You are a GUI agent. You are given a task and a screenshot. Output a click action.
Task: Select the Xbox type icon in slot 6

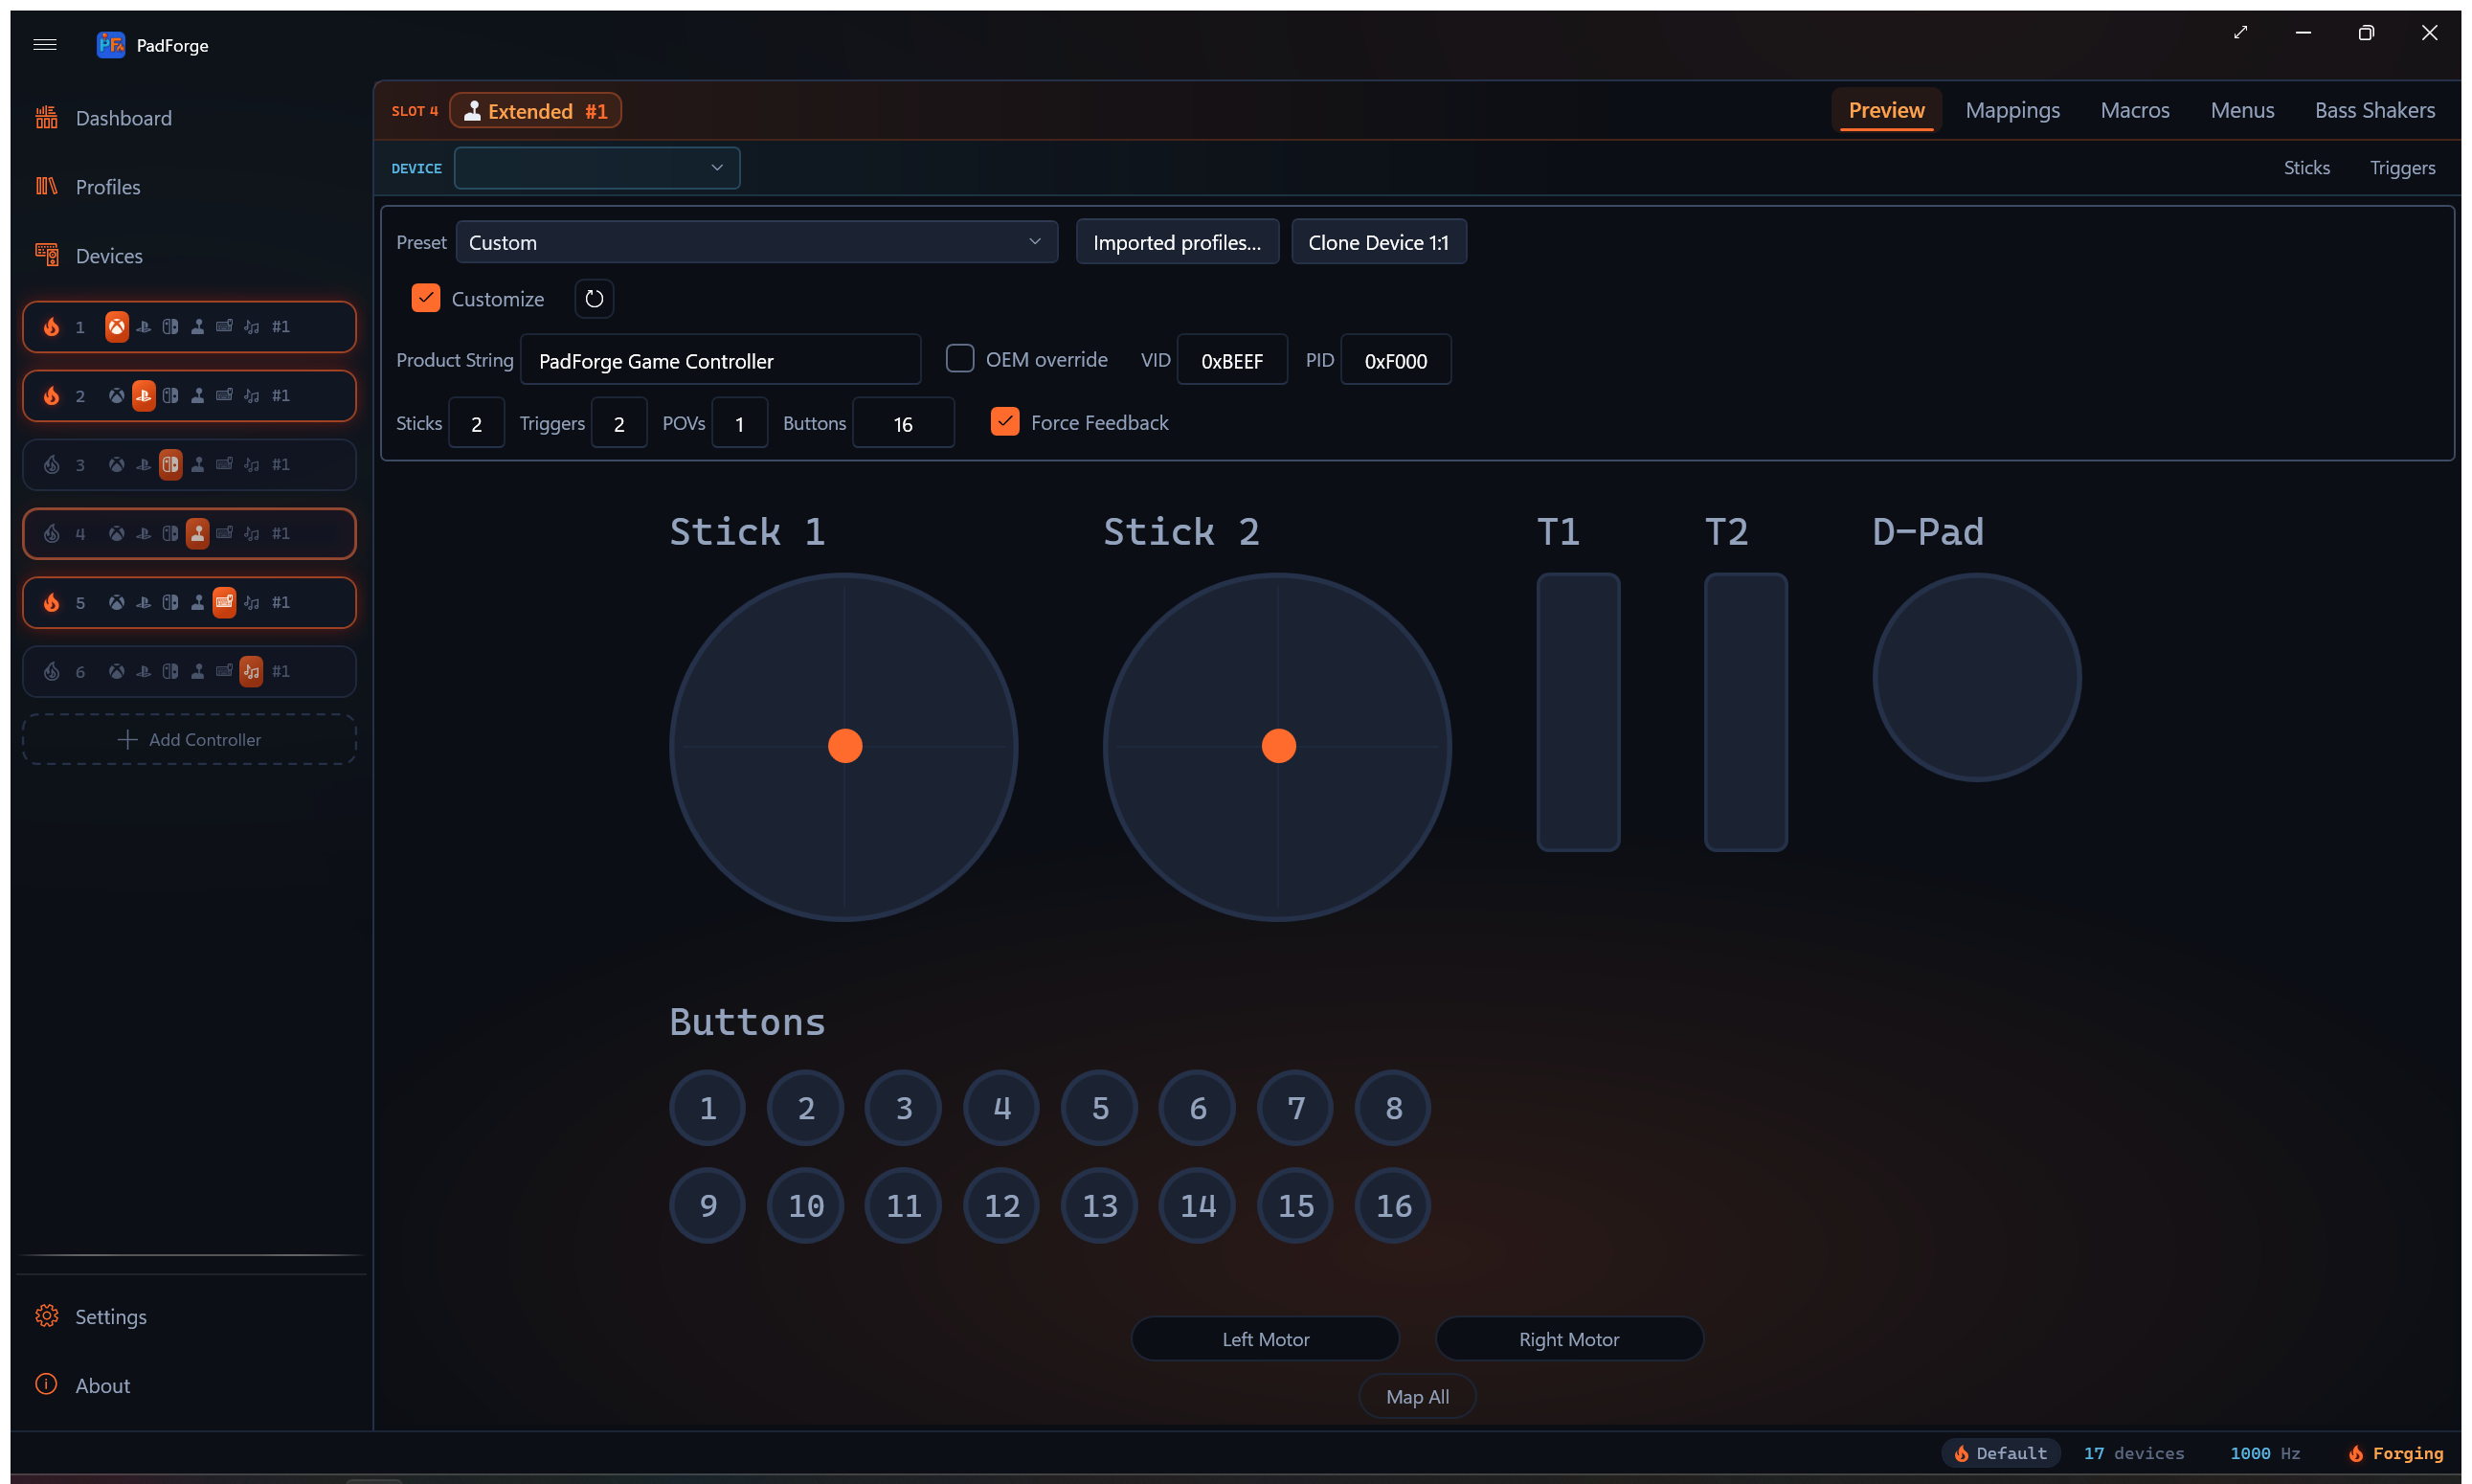click(117, 672)
